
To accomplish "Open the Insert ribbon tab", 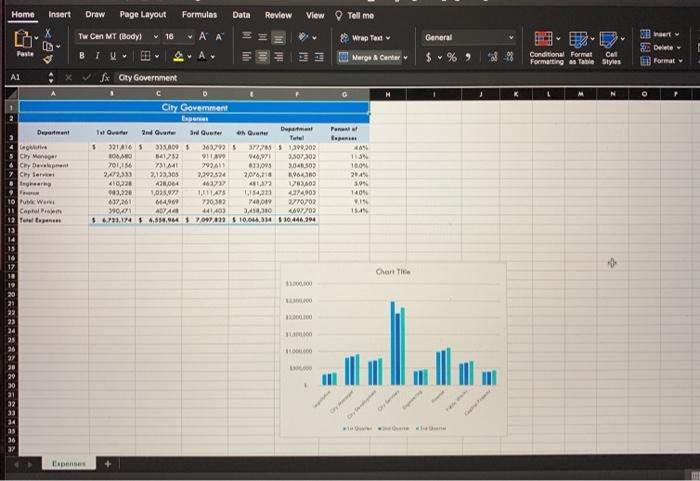I will pos(59,14).
